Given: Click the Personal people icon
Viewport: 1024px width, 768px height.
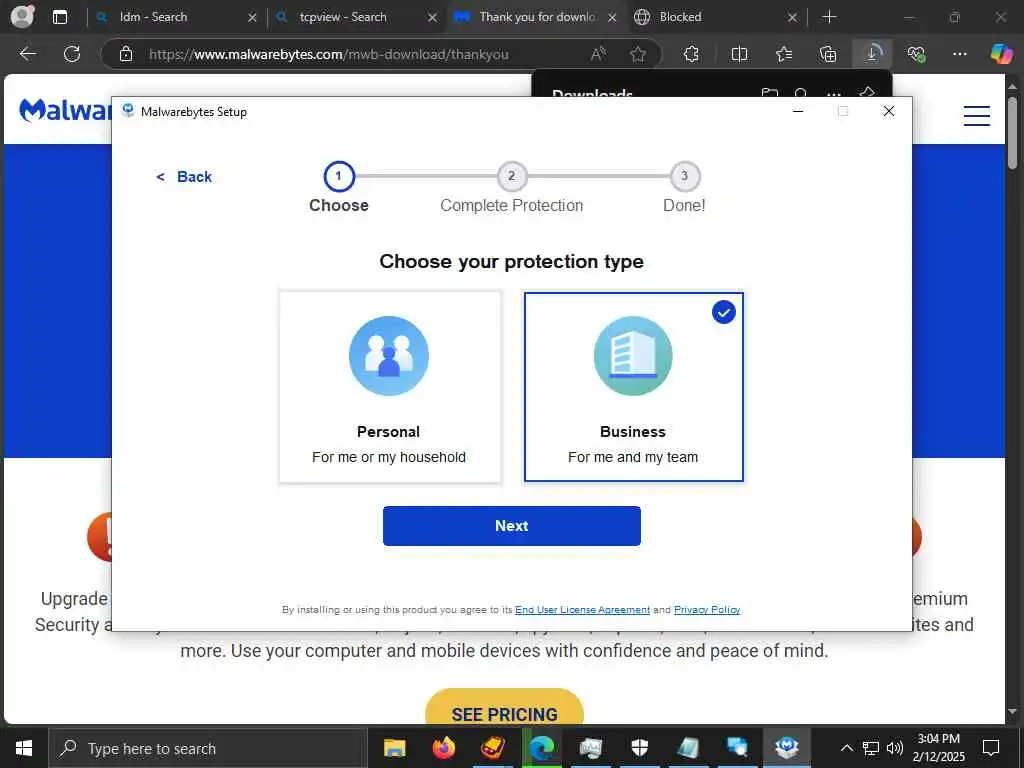Looking at the screenshot, I should 389,356.
